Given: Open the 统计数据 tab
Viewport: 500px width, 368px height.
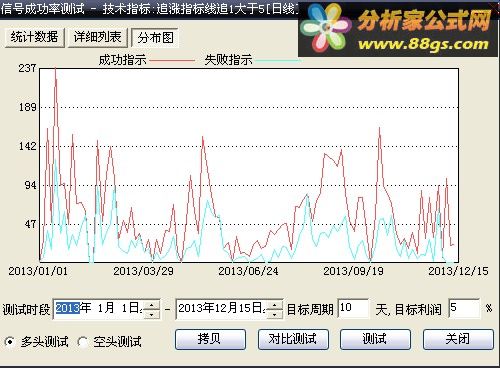Looking at the screenshot, I should tap(35, 37).
